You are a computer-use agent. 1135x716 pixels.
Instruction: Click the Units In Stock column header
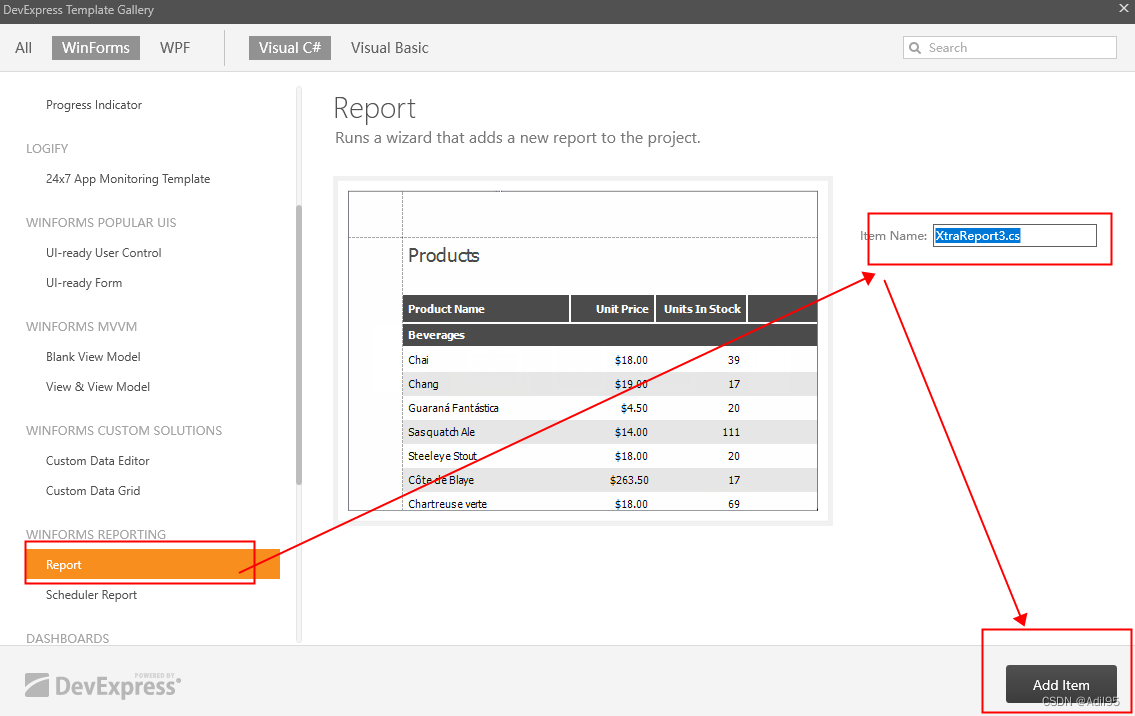(x=701, y=309)
